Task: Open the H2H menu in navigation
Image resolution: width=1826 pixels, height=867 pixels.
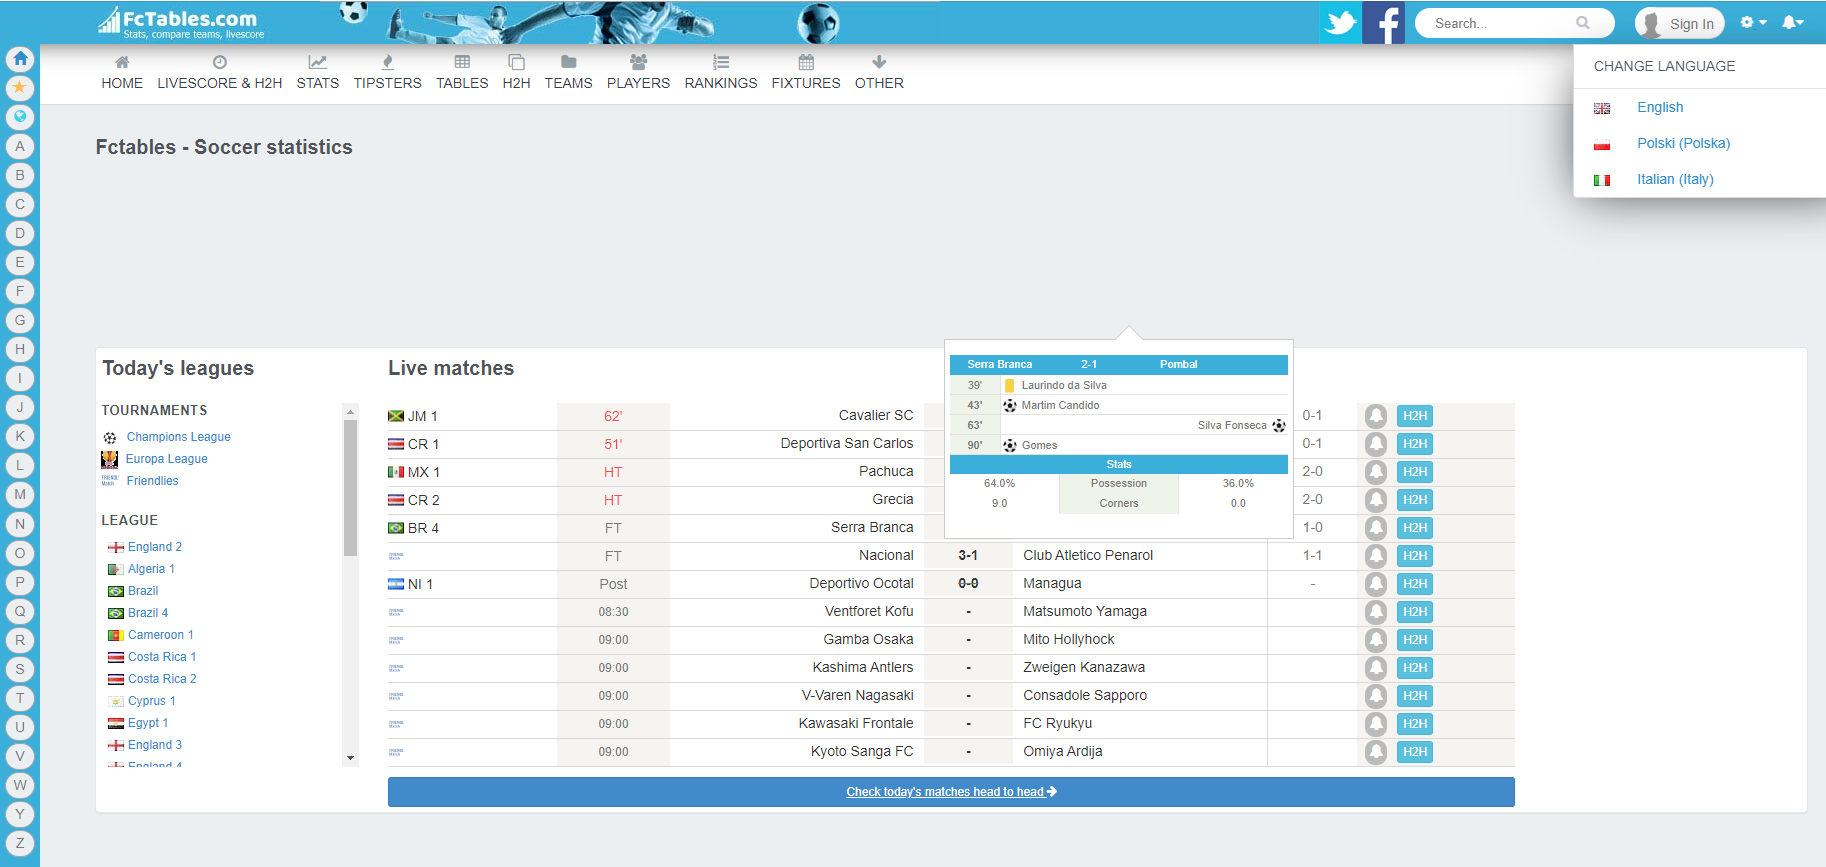Action: point(516,73)
